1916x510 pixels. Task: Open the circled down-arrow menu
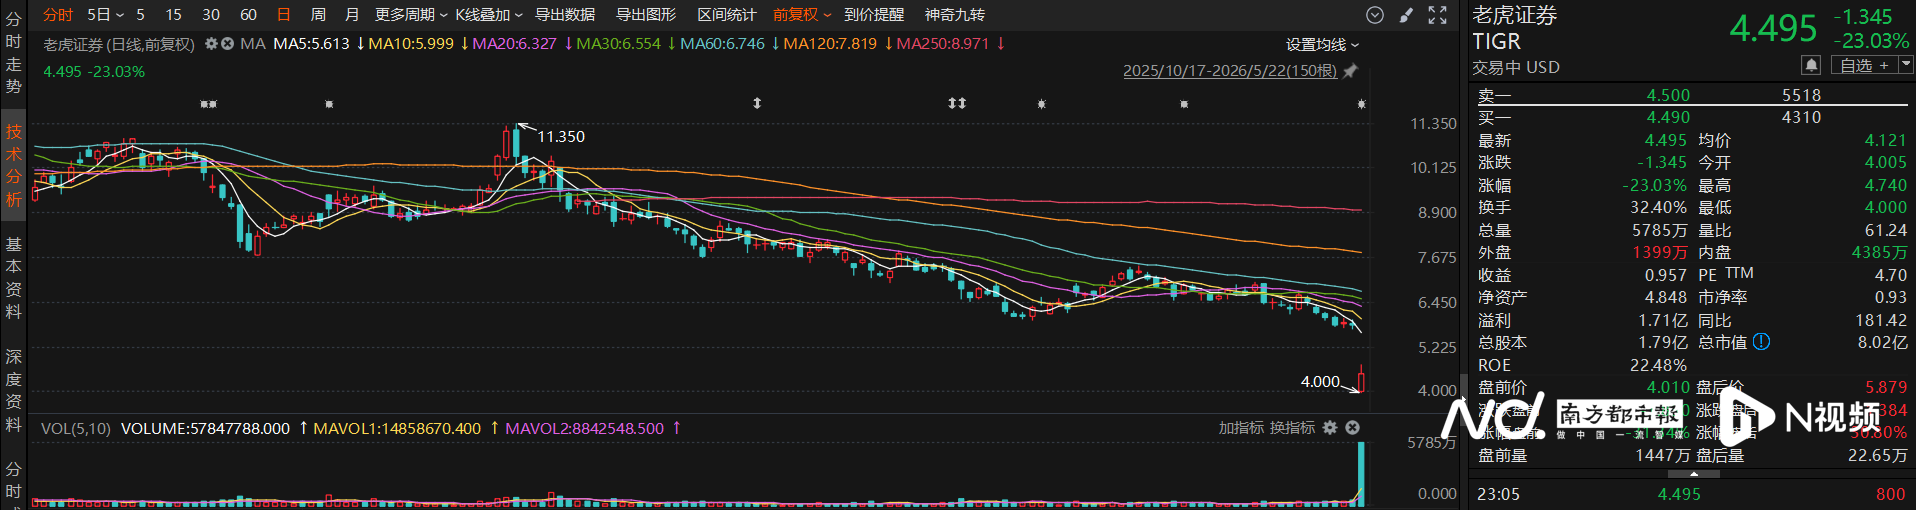point(1375,15)
